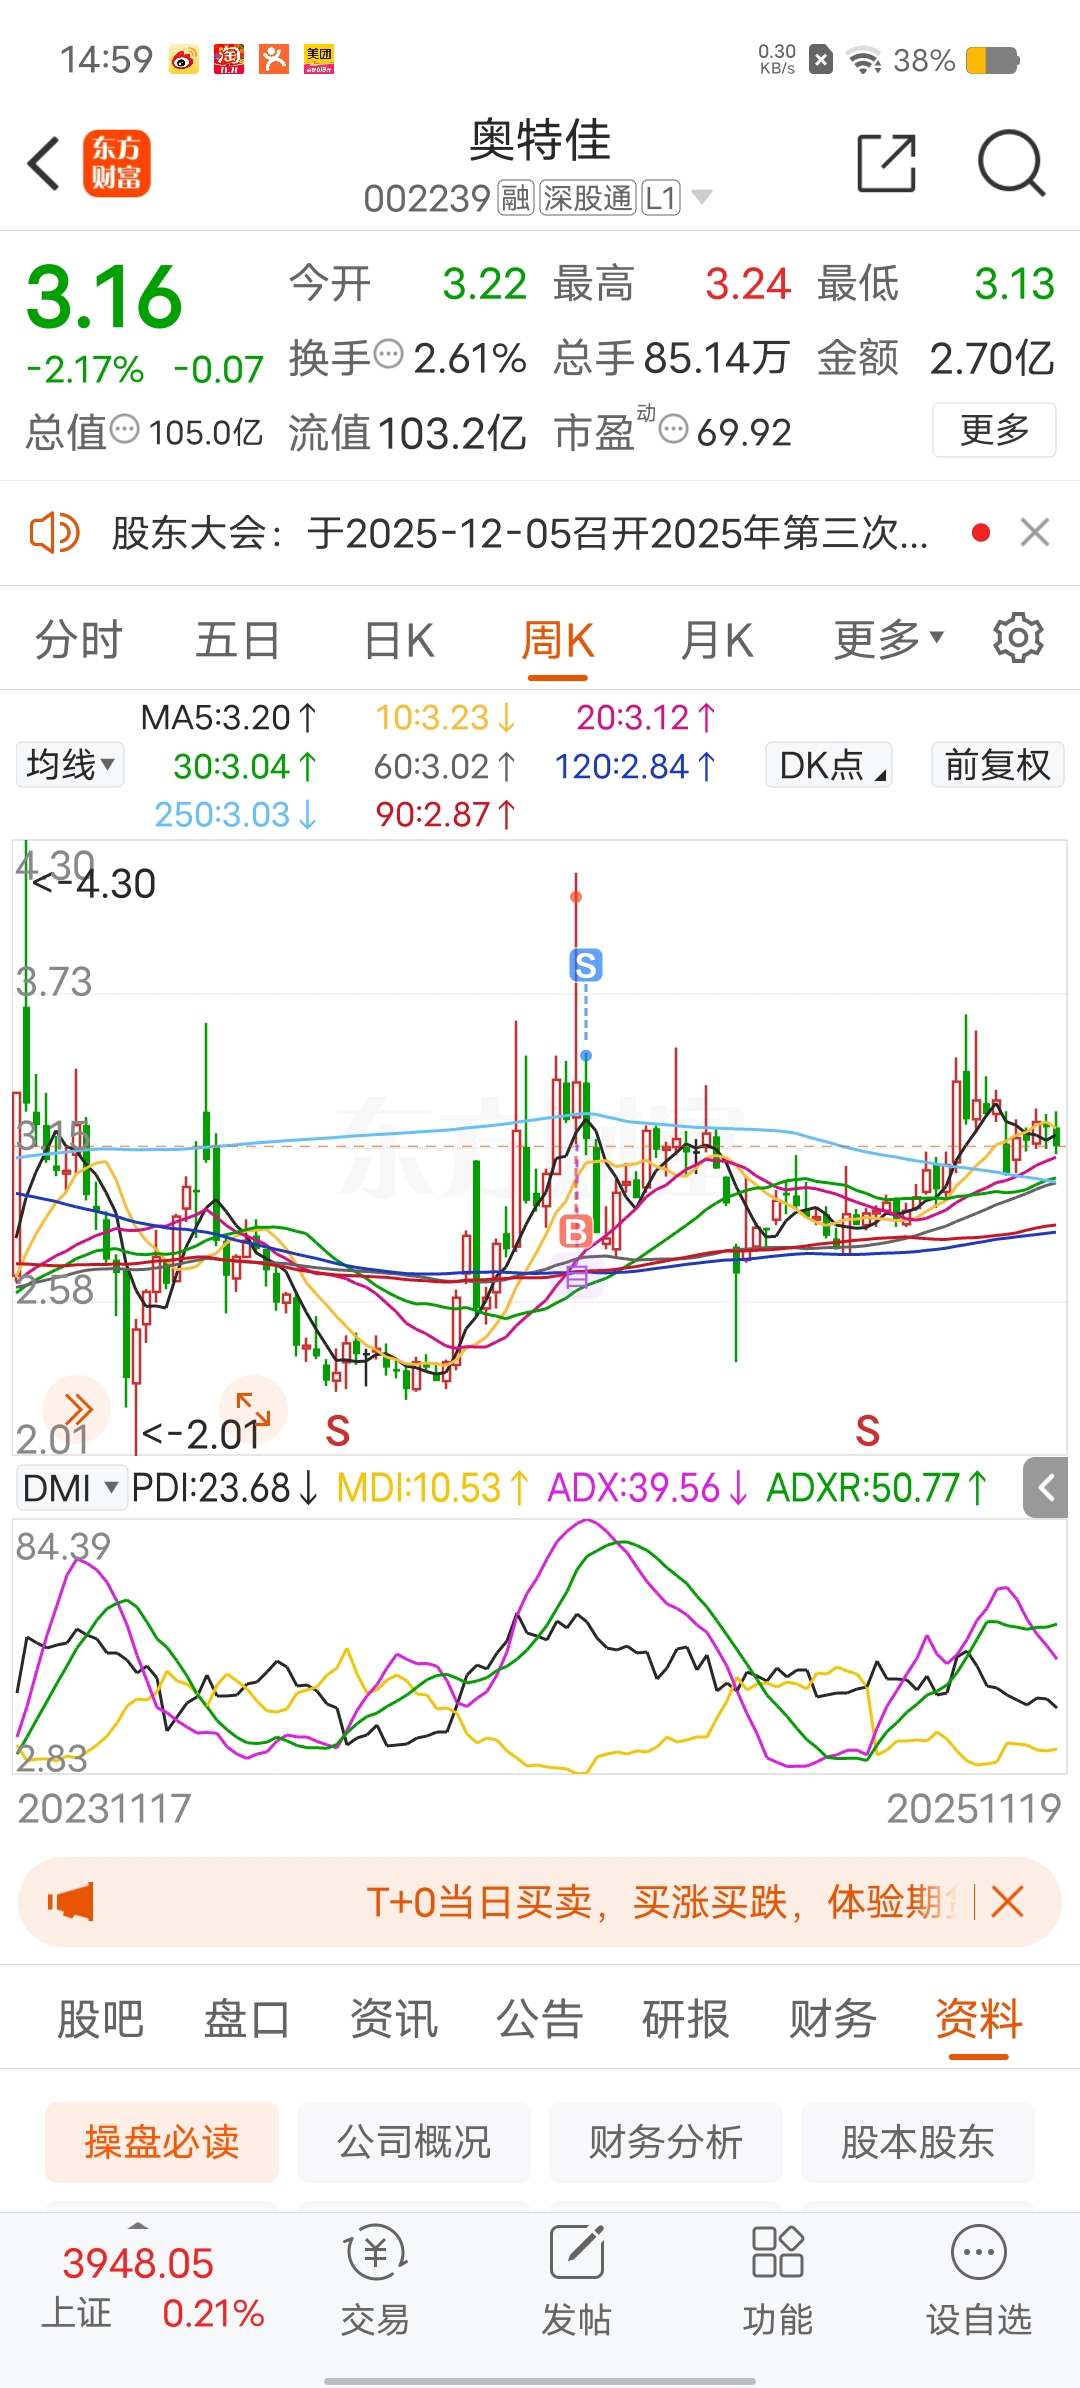1080x2388 pixels.
Task: Tap the Taobao icon in status bar
Action: (x=229, y=60)
